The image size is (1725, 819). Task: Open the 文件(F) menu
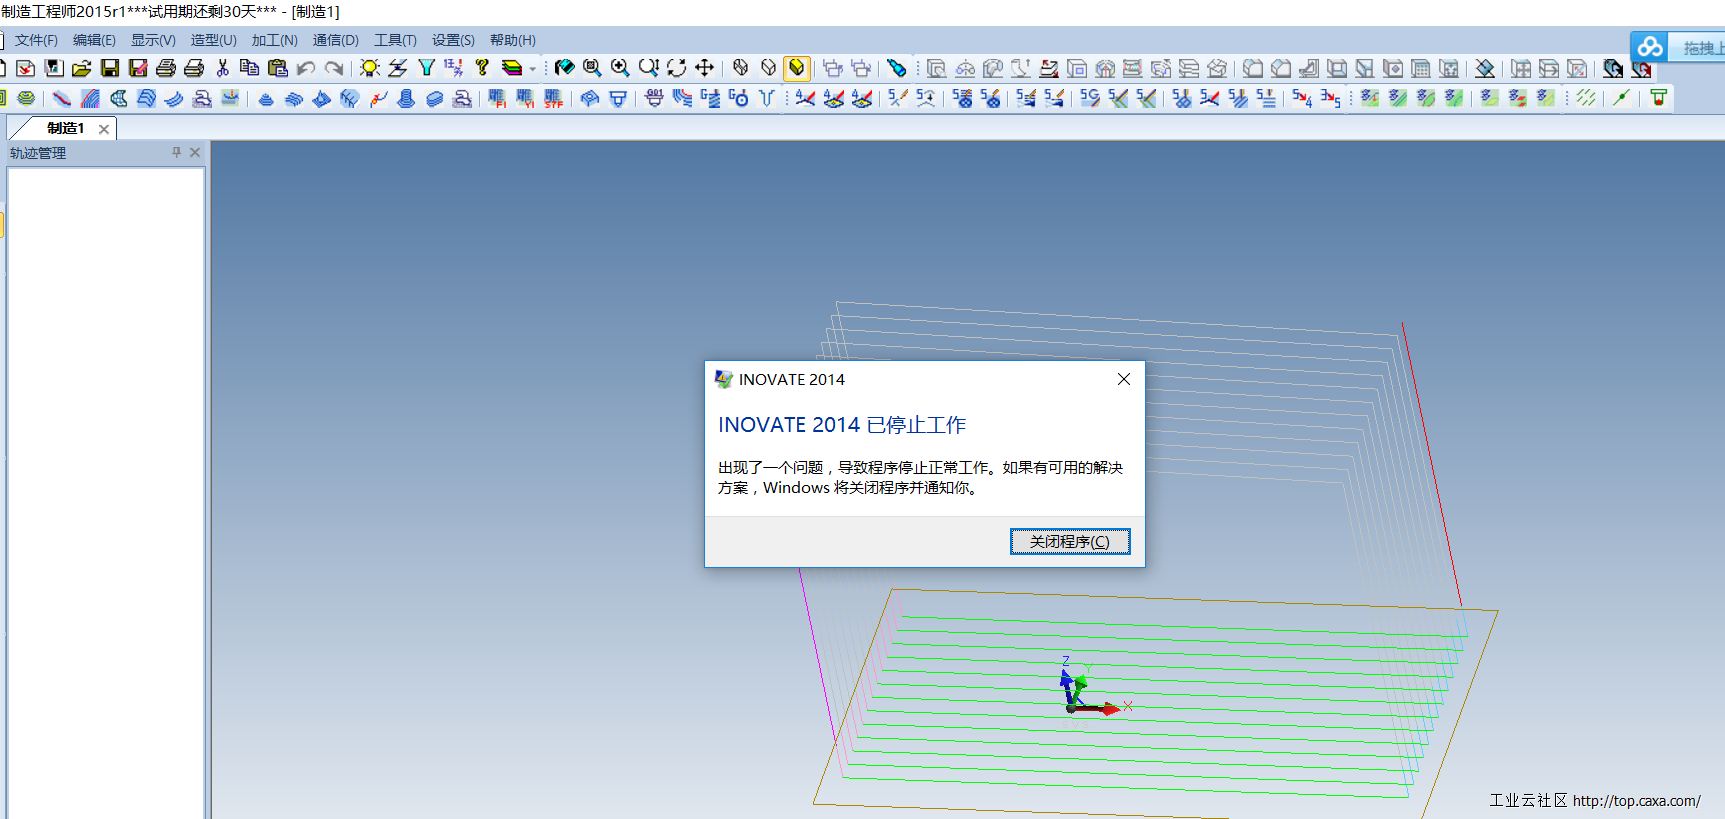(36, 40)
